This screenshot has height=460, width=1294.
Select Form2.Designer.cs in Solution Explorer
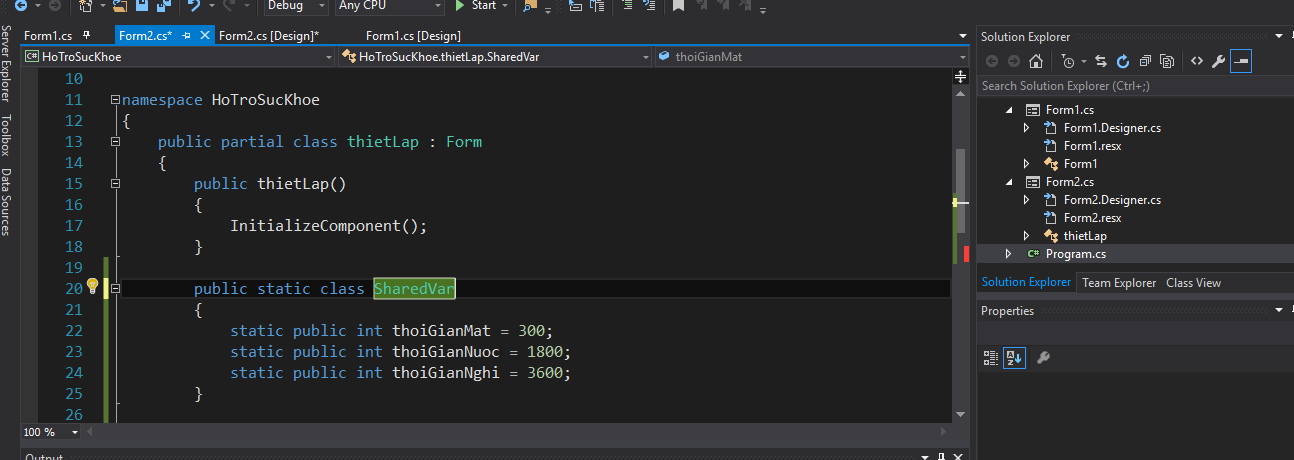(1112, 200)
